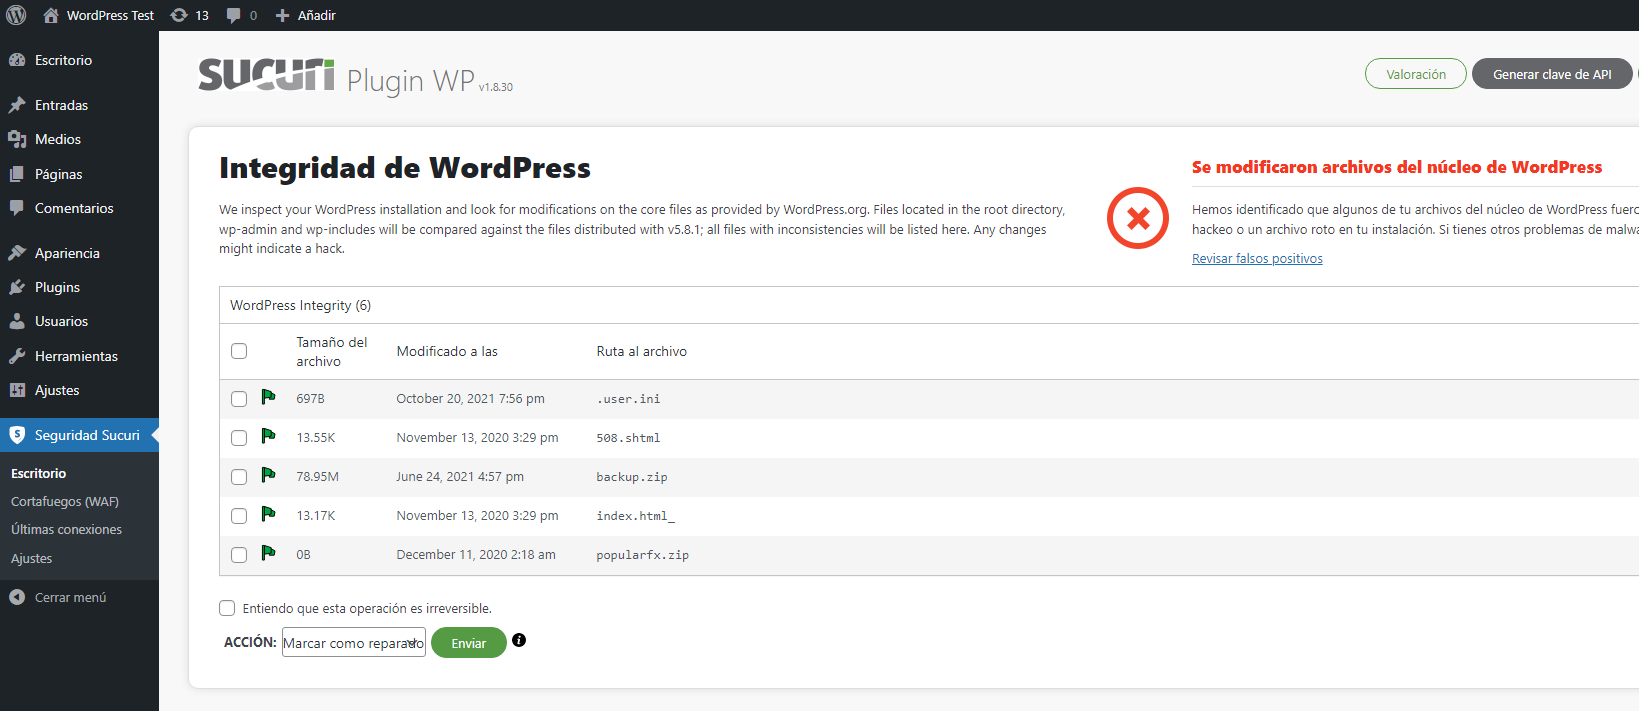Open the 'Revisar falsos positivos' link
The height and width of the screenshot is (711, 1639).
pyautogui.click(x=1257, y=258)
